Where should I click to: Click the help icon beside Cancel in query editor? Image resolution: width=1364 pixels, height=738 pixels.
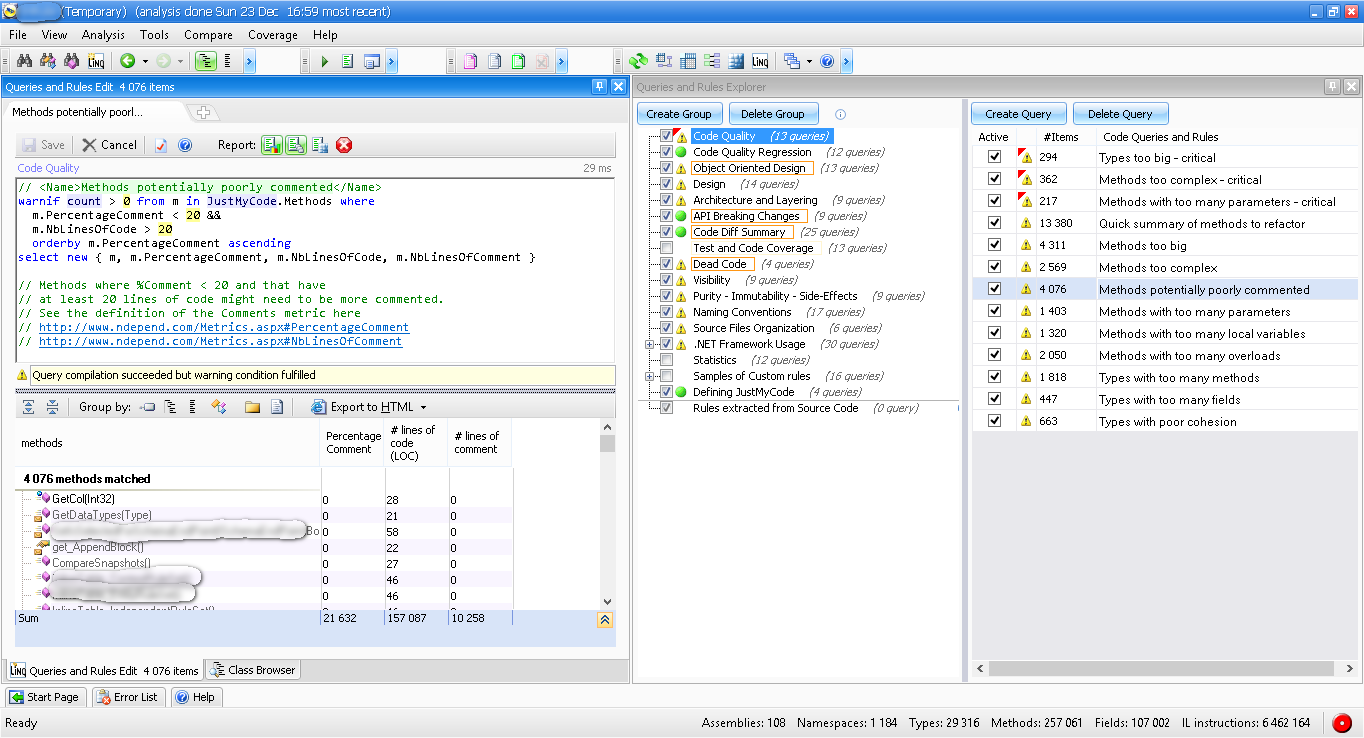(x=185, y=145)
